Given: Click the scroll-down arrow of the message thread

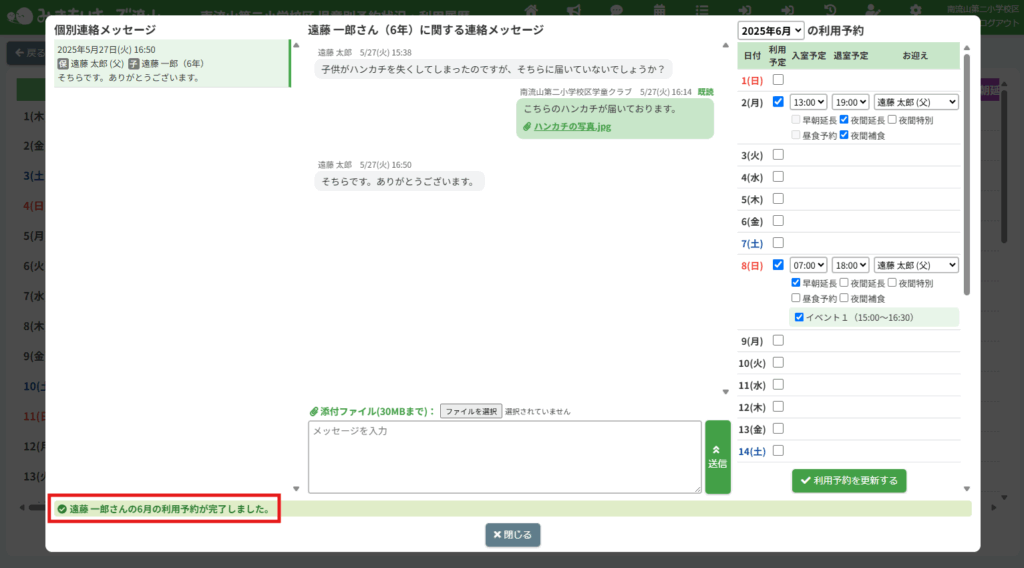Looking at the screenshot, I should [726, 391].
